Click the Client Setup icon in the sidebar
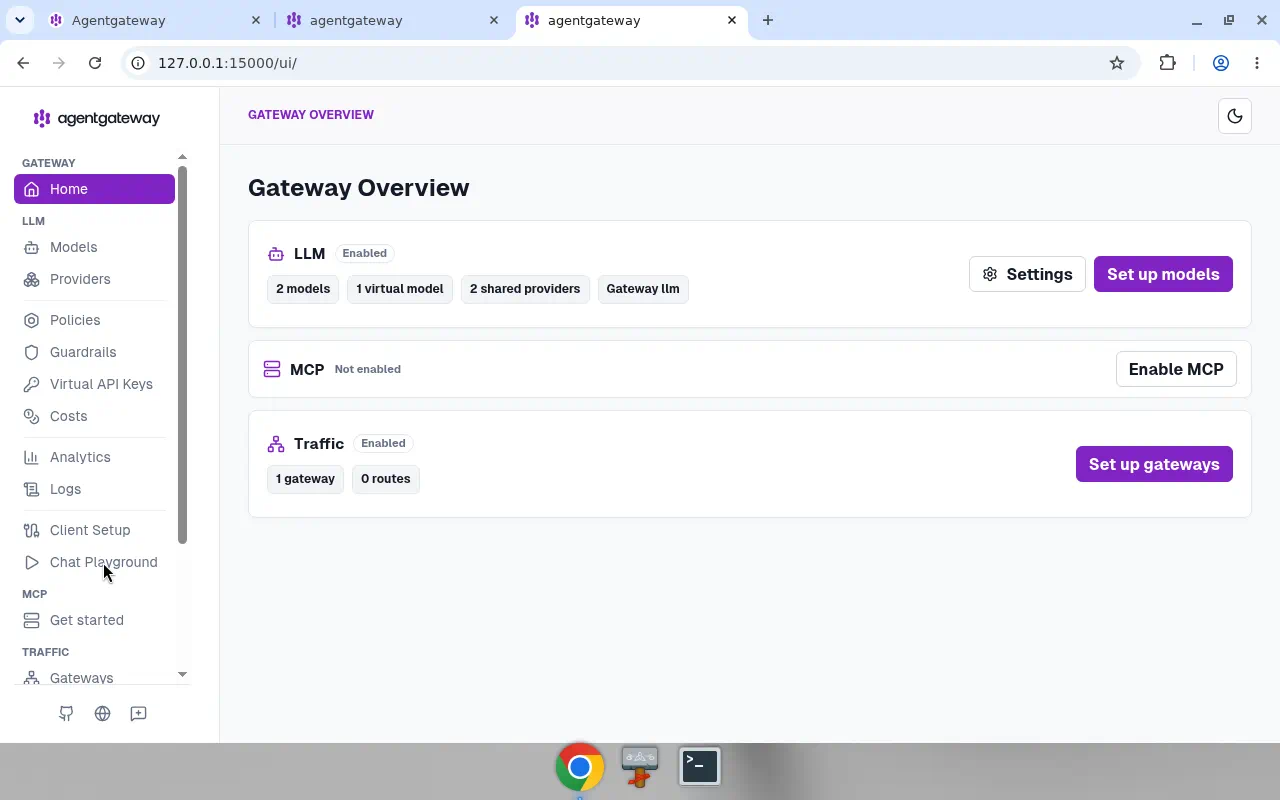This screenshot has width=1280, height=800. point(31,530)
